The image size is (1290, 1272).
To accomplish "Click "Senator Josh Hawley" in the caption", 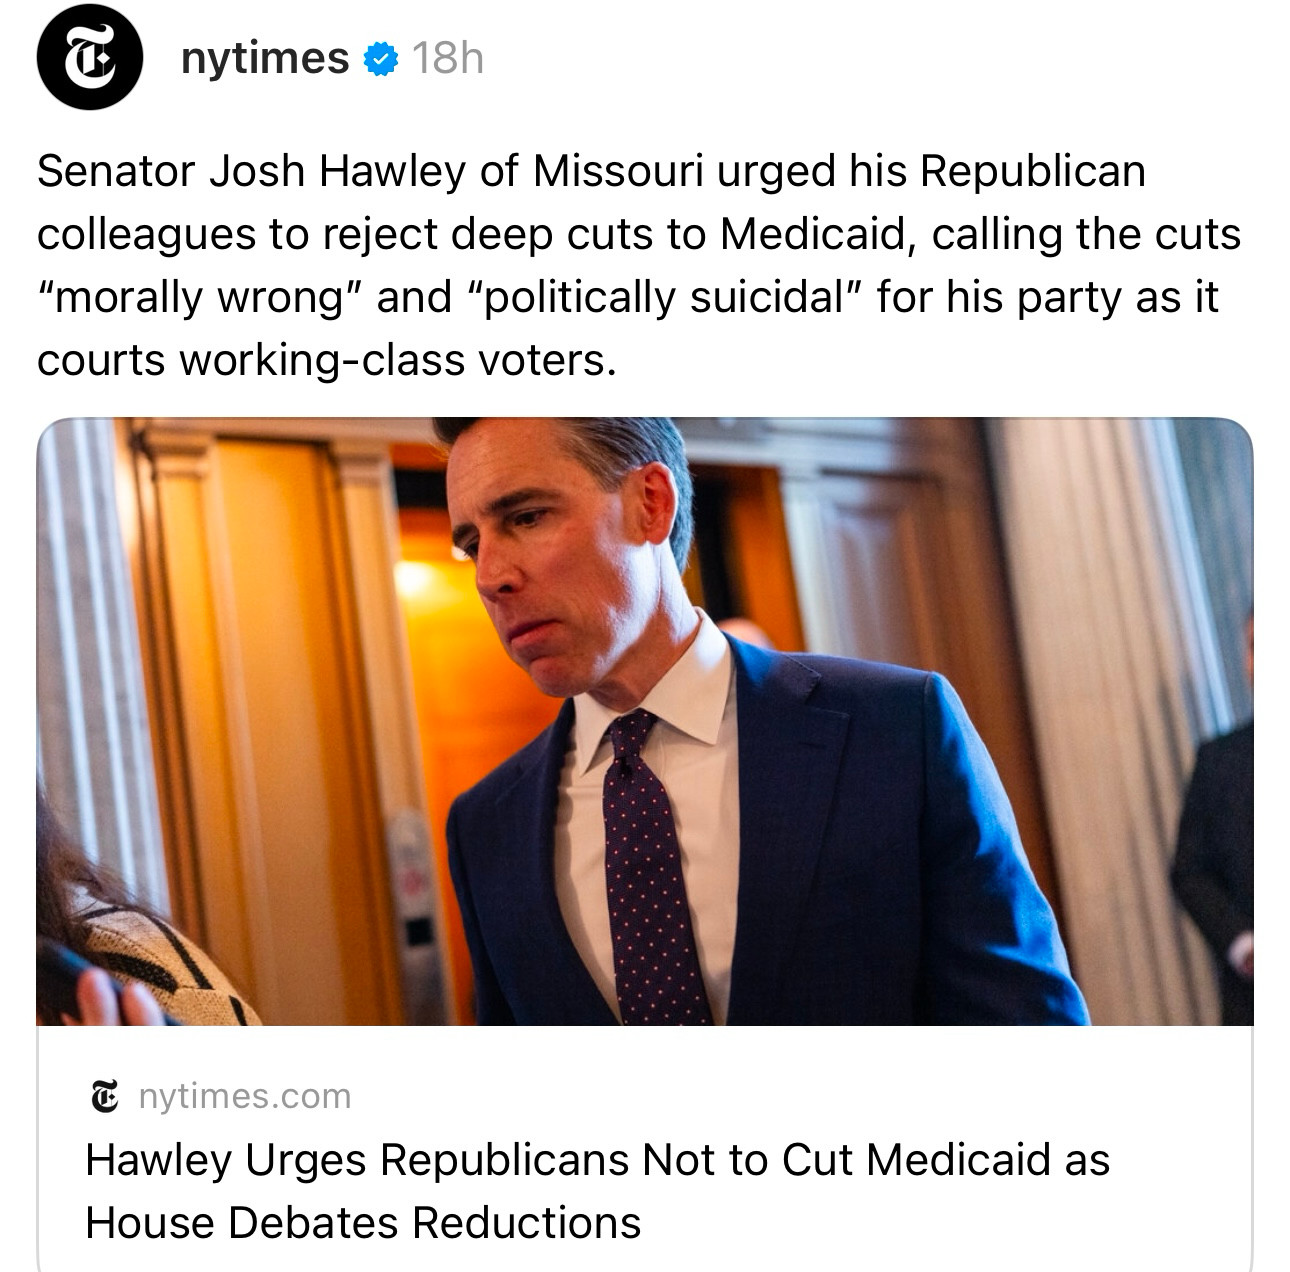I will point(251,172).
